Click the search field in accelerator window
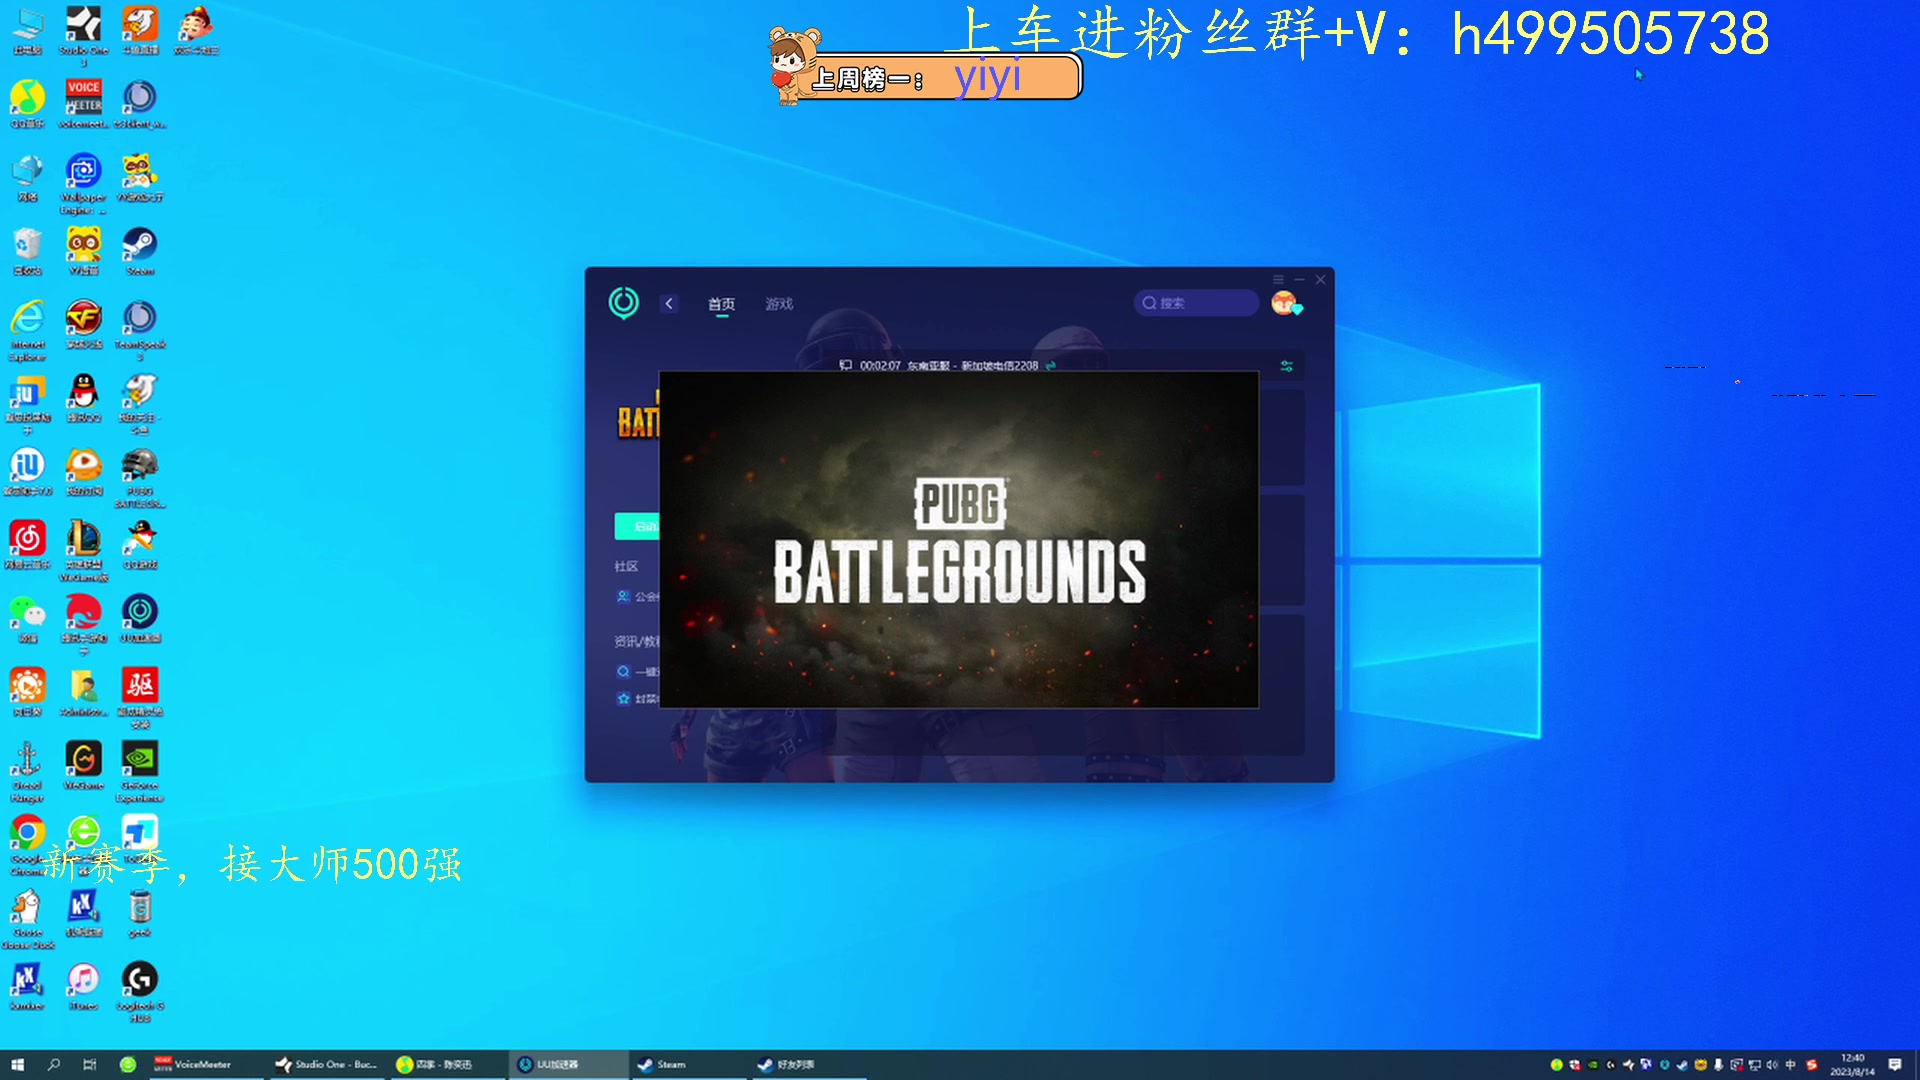 1196,303
